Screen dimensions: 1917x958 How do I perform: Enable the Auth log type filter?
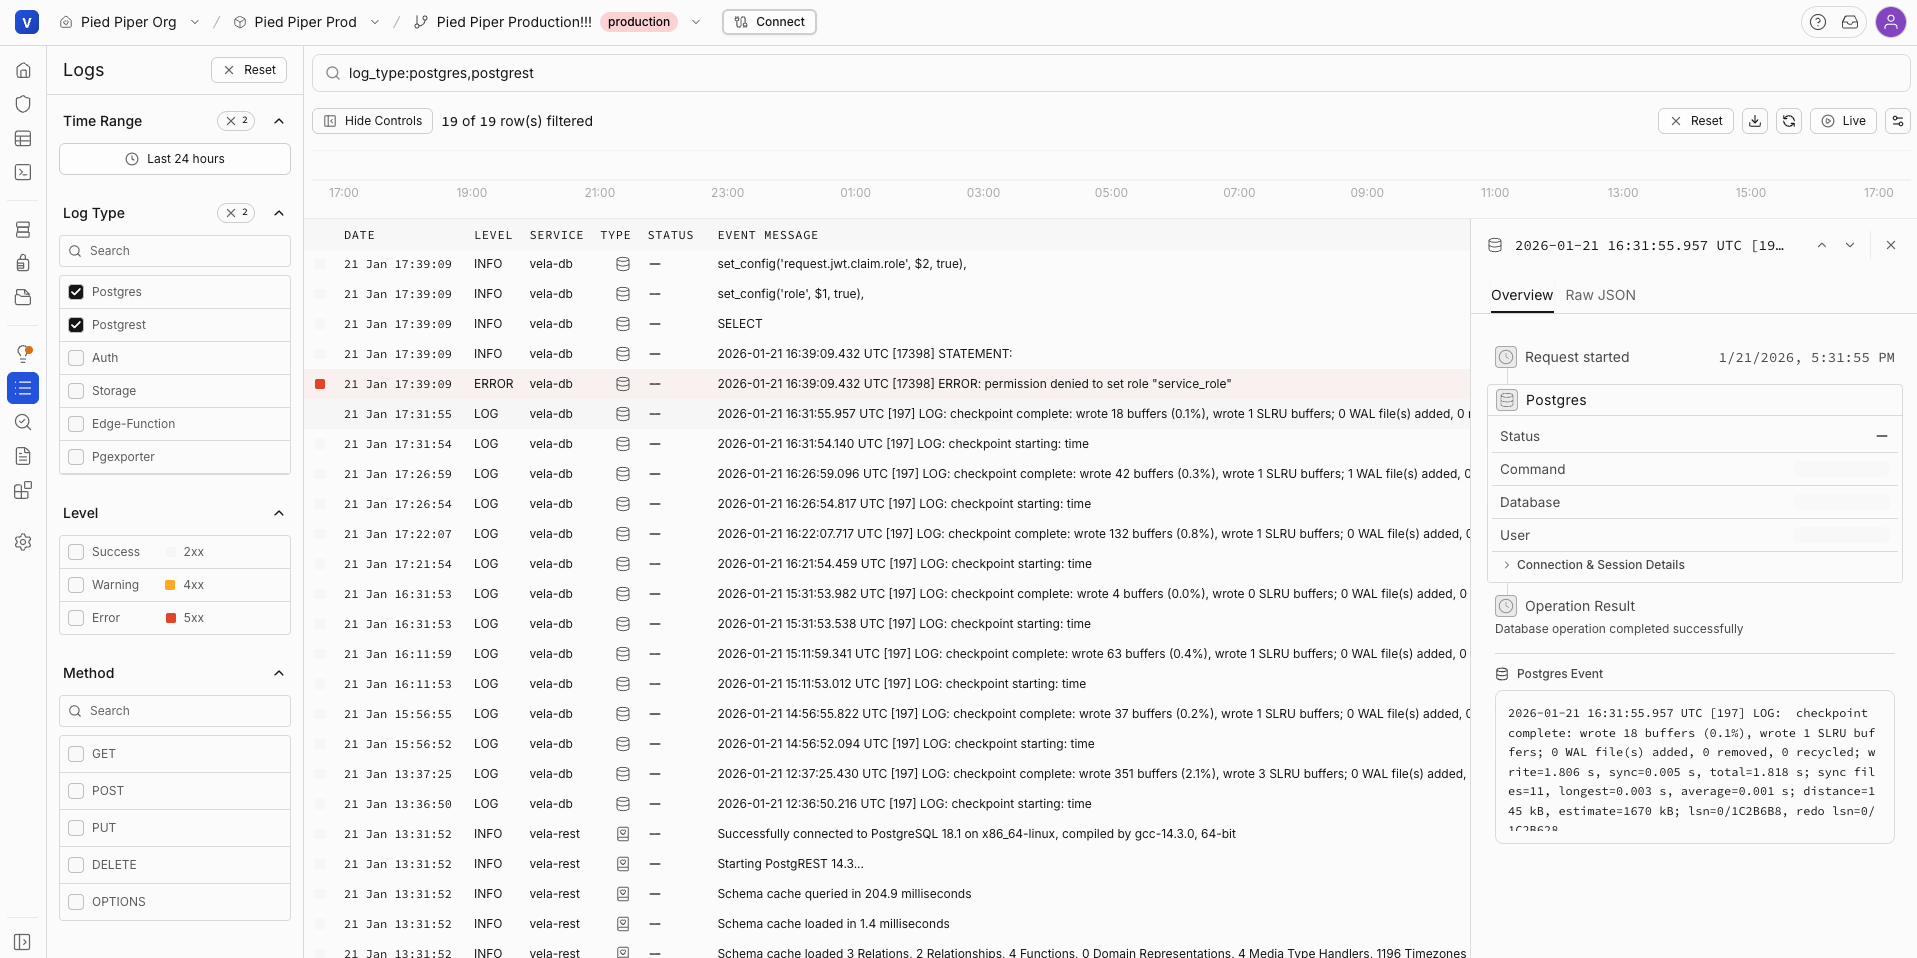coord(76,357)
